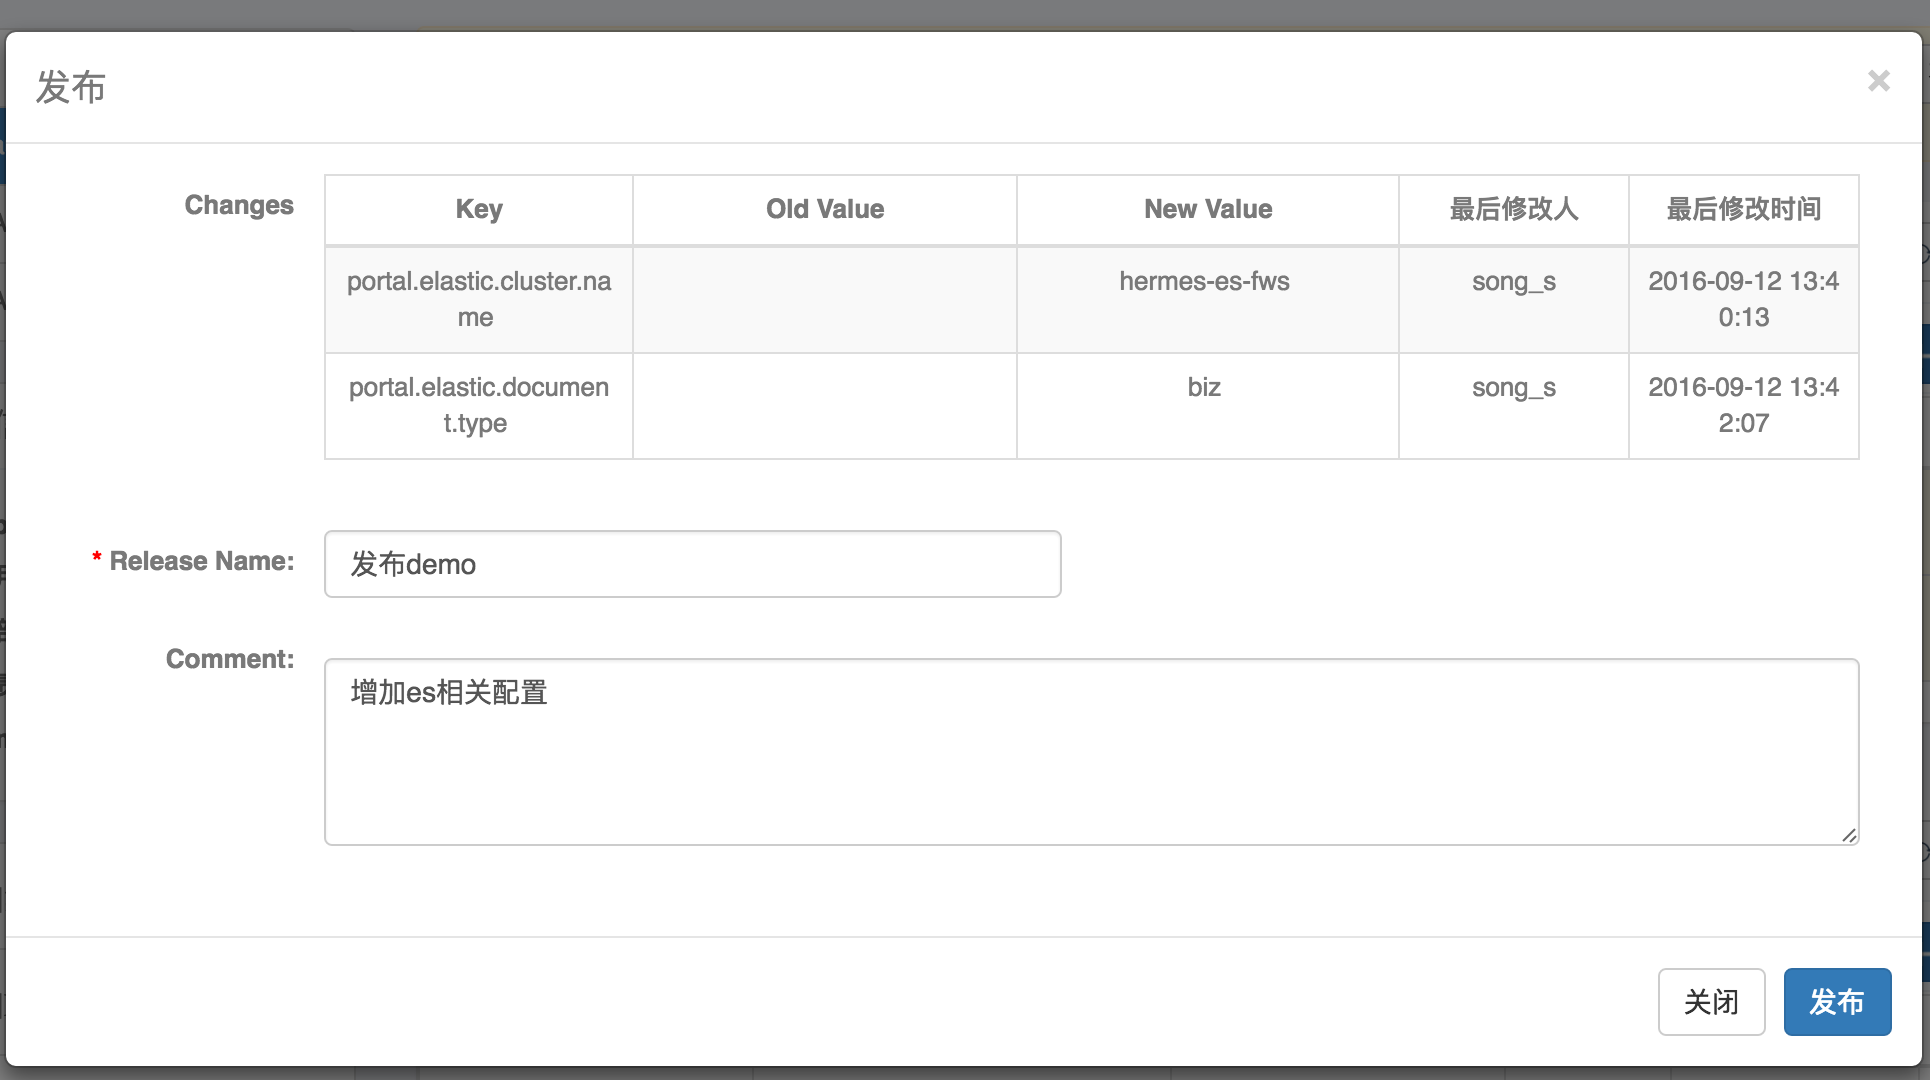This screenshot has width=1930, height=1080.
Task: Close the 发布 dialog with the X icon
Action: [1879, 81]
